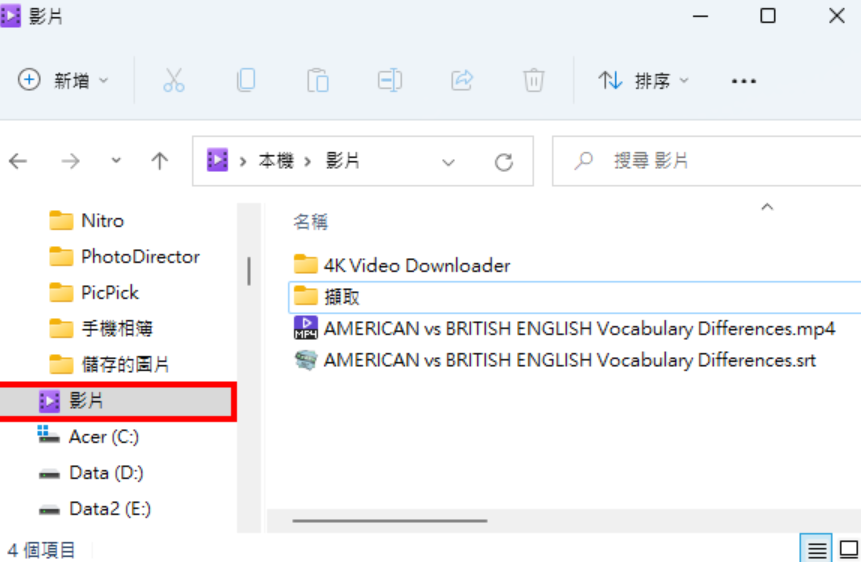This screenshot has width=861, height=562.
Task: Click the chevron before 本機 in breadcrumb
Action: [243, 161]
